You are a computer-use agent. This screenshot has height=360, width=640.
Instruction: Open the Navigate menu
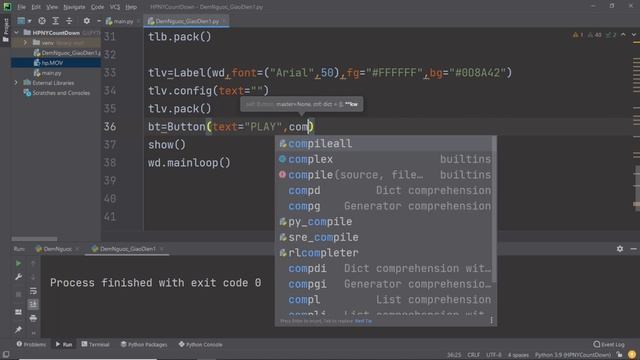[74, 7]
